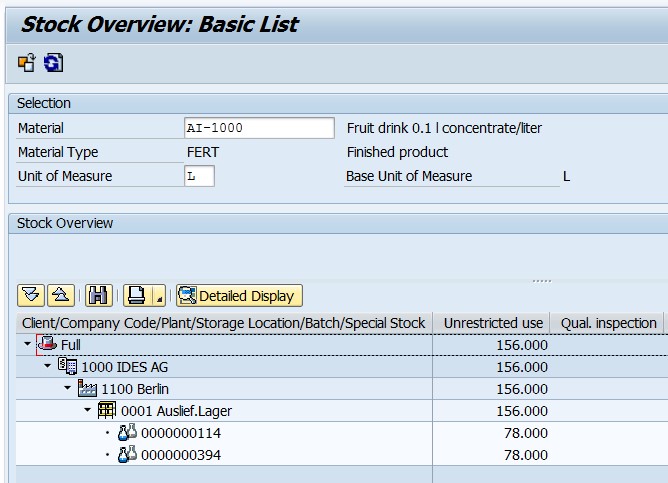
Task: Click the Refresh icon in toolbar
Action: (x=53, y=63)
